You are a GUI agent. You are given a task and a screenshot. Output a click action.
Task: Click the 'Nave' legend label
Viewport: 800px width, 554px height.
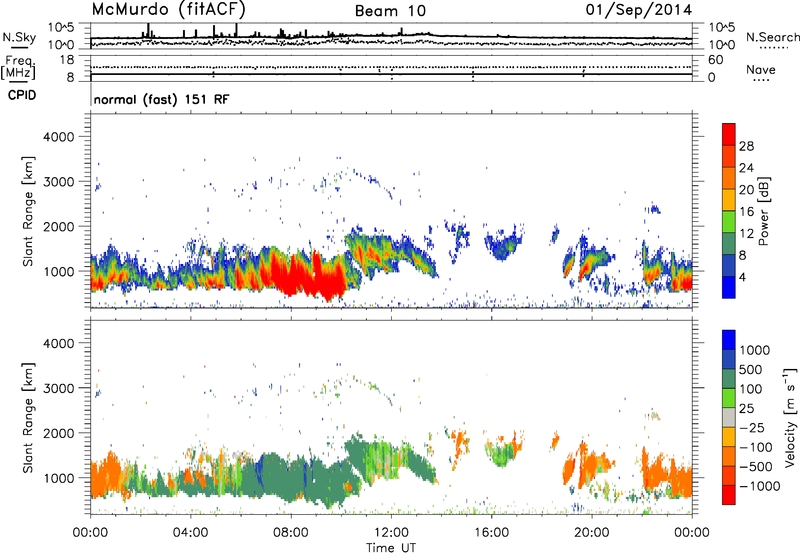pyautogui.click(x=761, y=69)
